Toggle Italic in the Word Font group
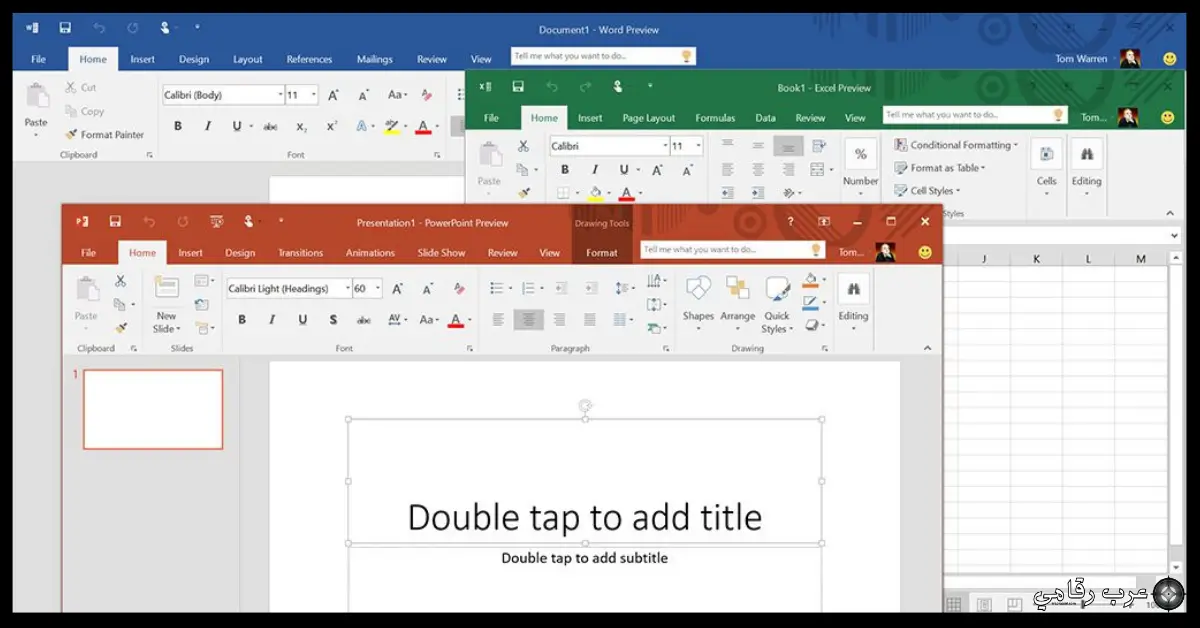The width and height of the screenshot is (1200, 628). [x=208, y=127]
